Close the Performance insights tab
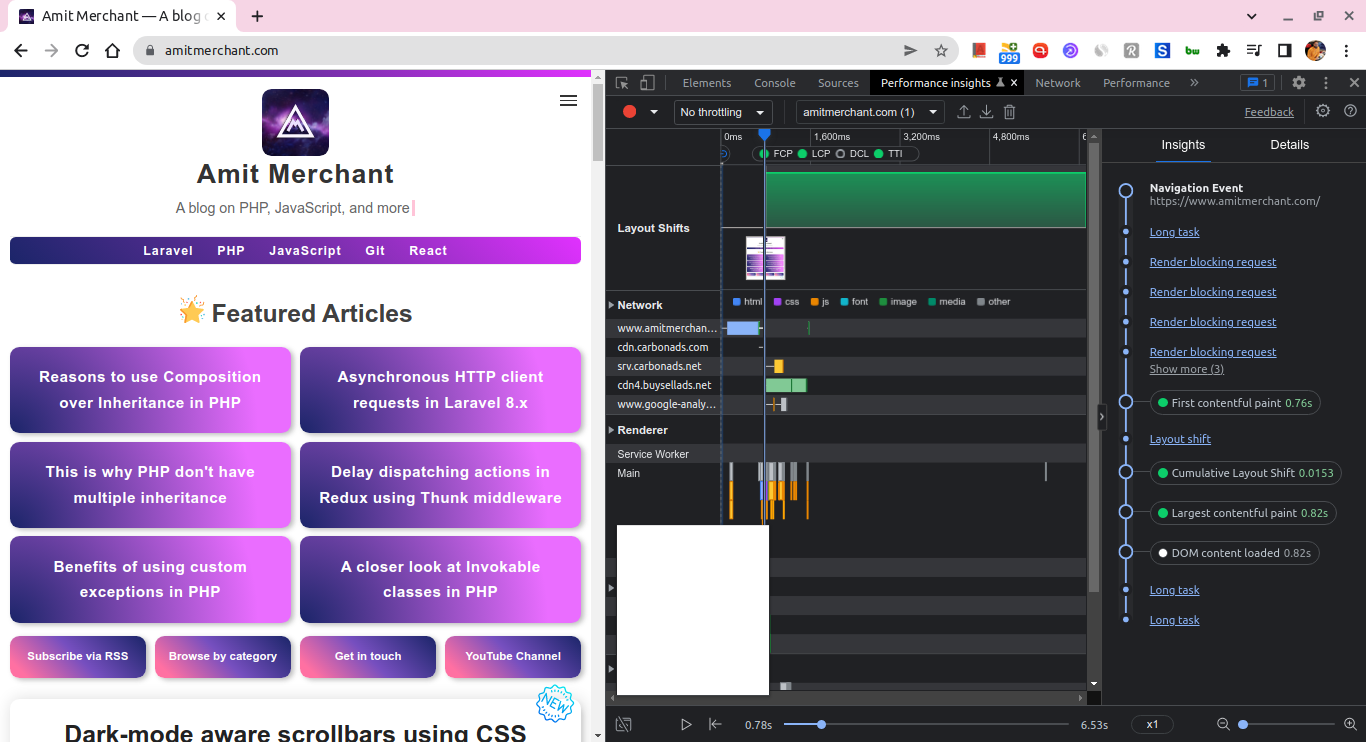This screenshot has height=742, width=1366. 1014,83
